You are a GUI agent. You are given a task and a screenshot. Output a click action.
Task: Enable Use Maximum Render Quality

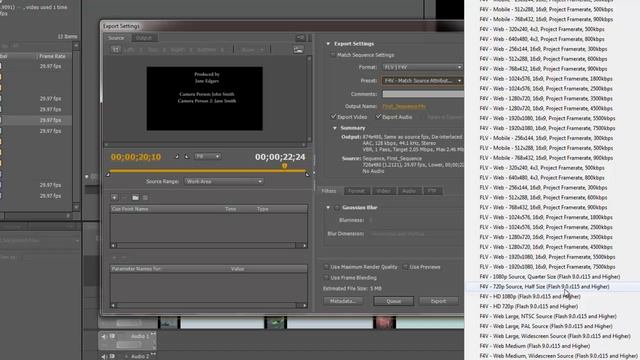[326, 267]
